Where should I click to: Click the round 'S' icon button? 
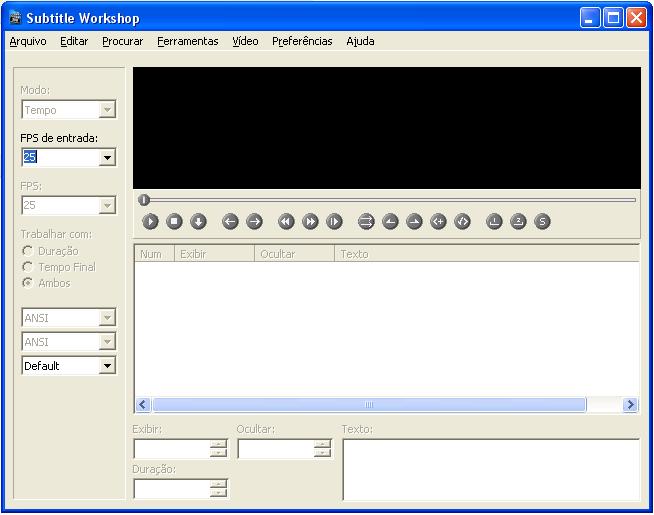click(x=542, y=221)
